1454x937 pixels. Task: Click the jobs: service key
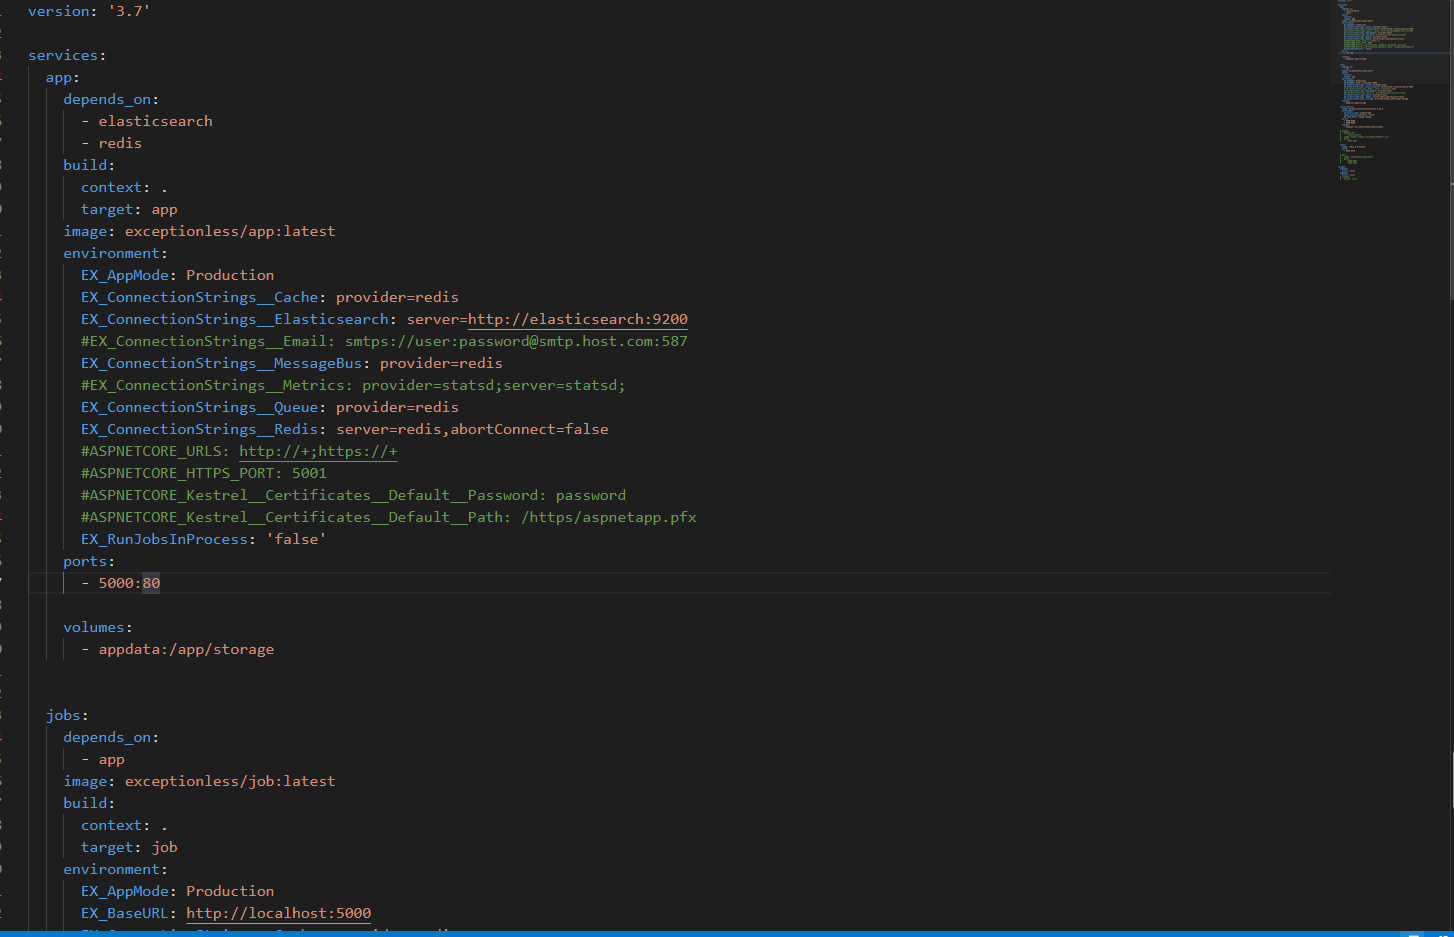62,715
